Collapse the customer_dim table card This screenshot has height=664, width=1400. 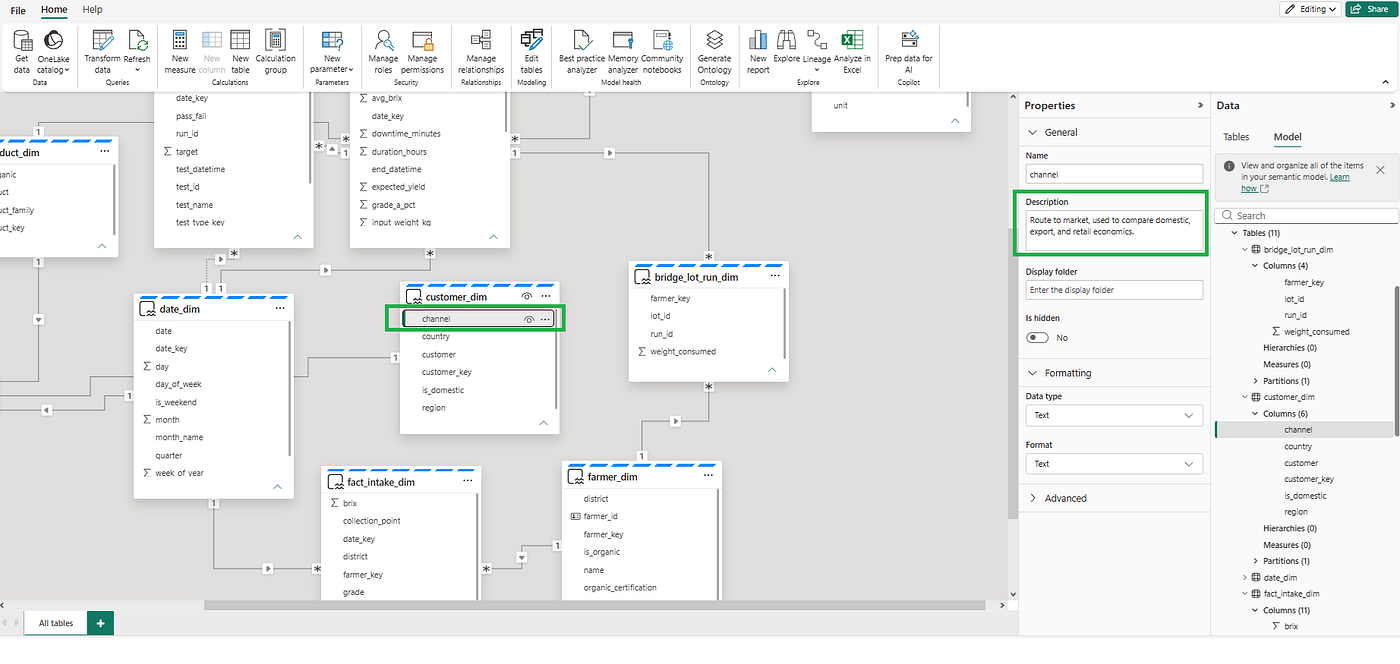pyautogui.click(x=543, y=423)
